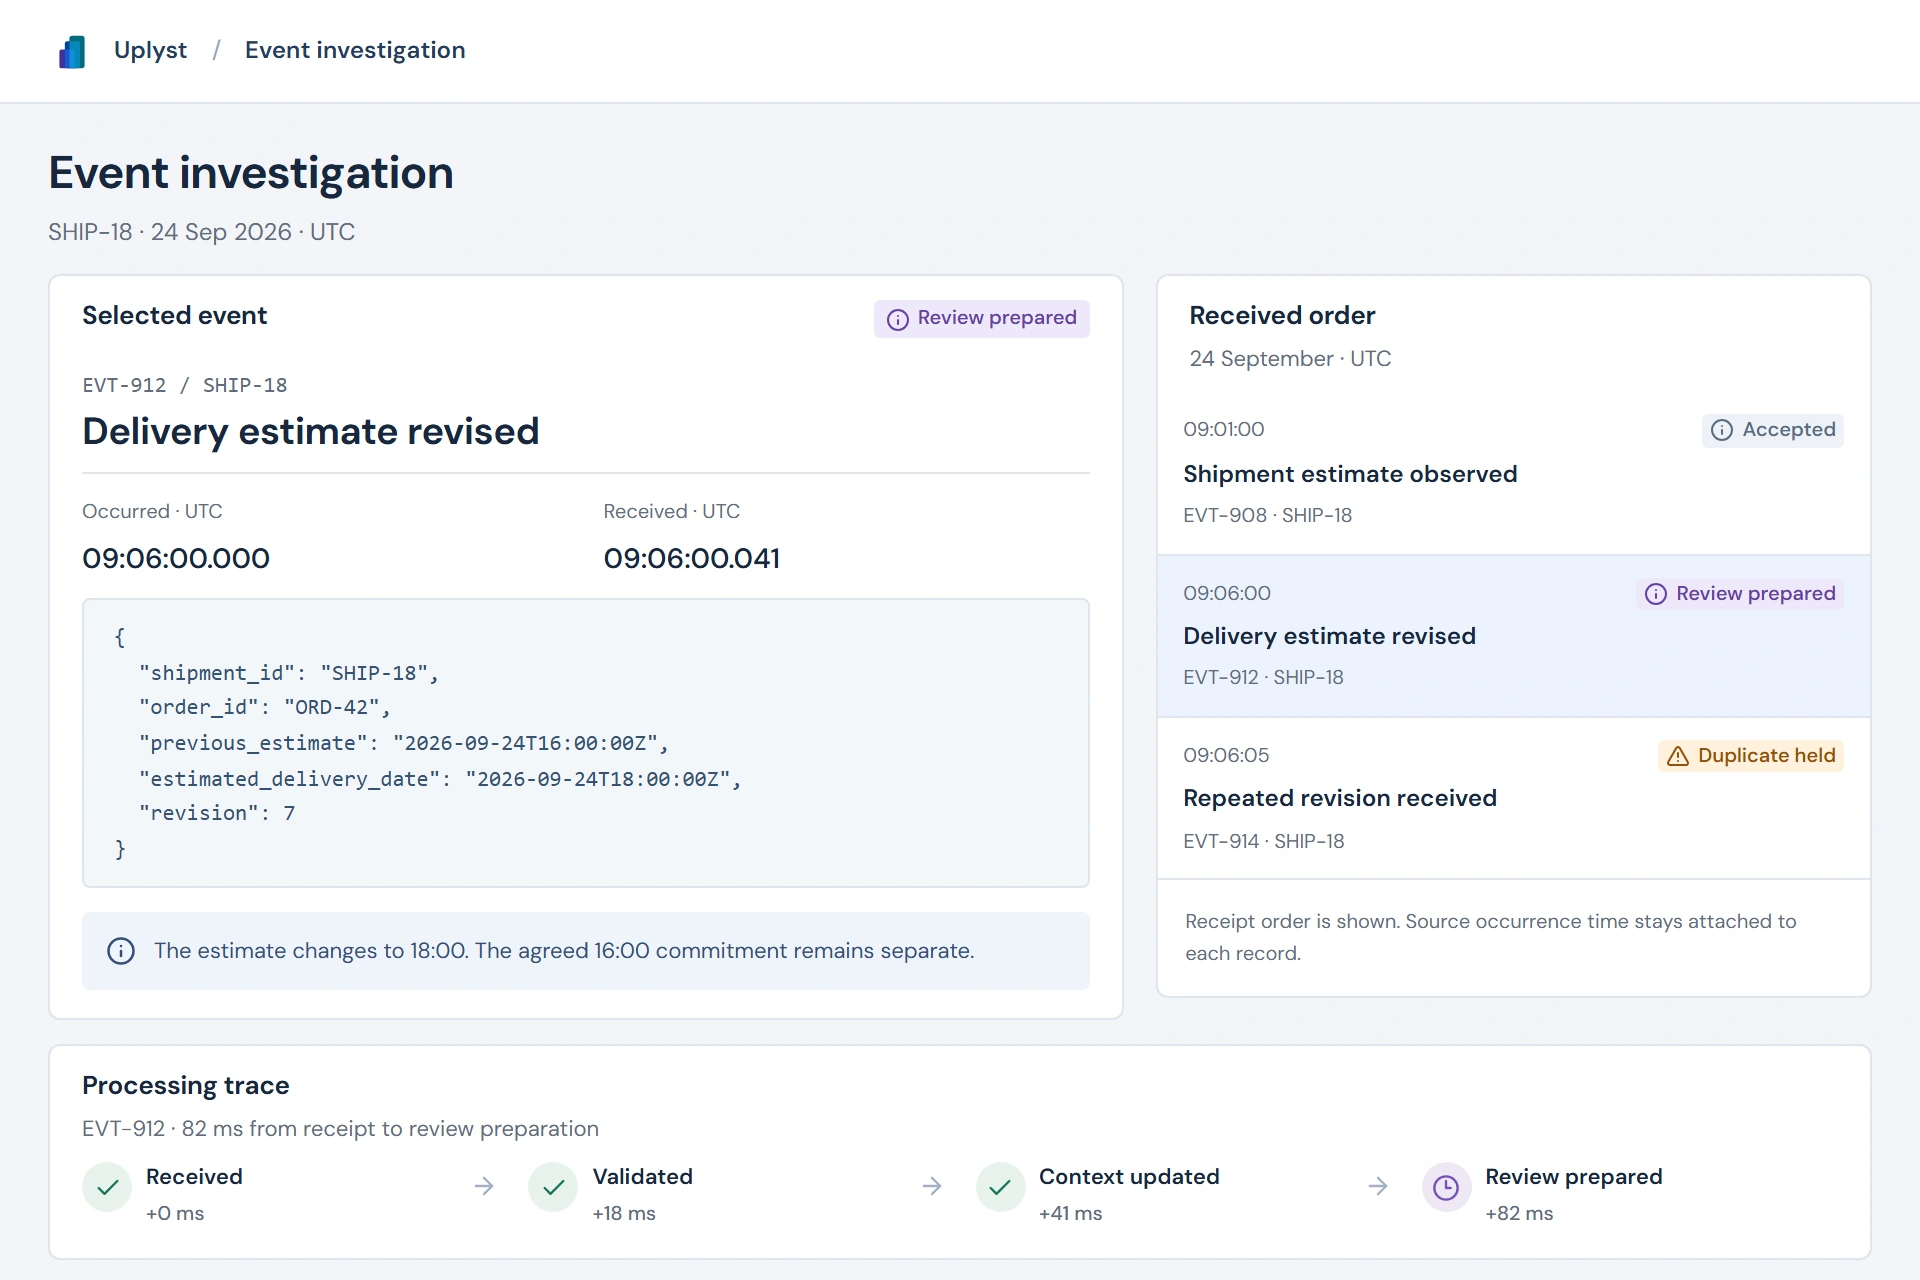The width and height of the screenshot is (1920, 1280).
Task: Click the +82 ms timing under Review prepared
Action: point(1519,1213)
